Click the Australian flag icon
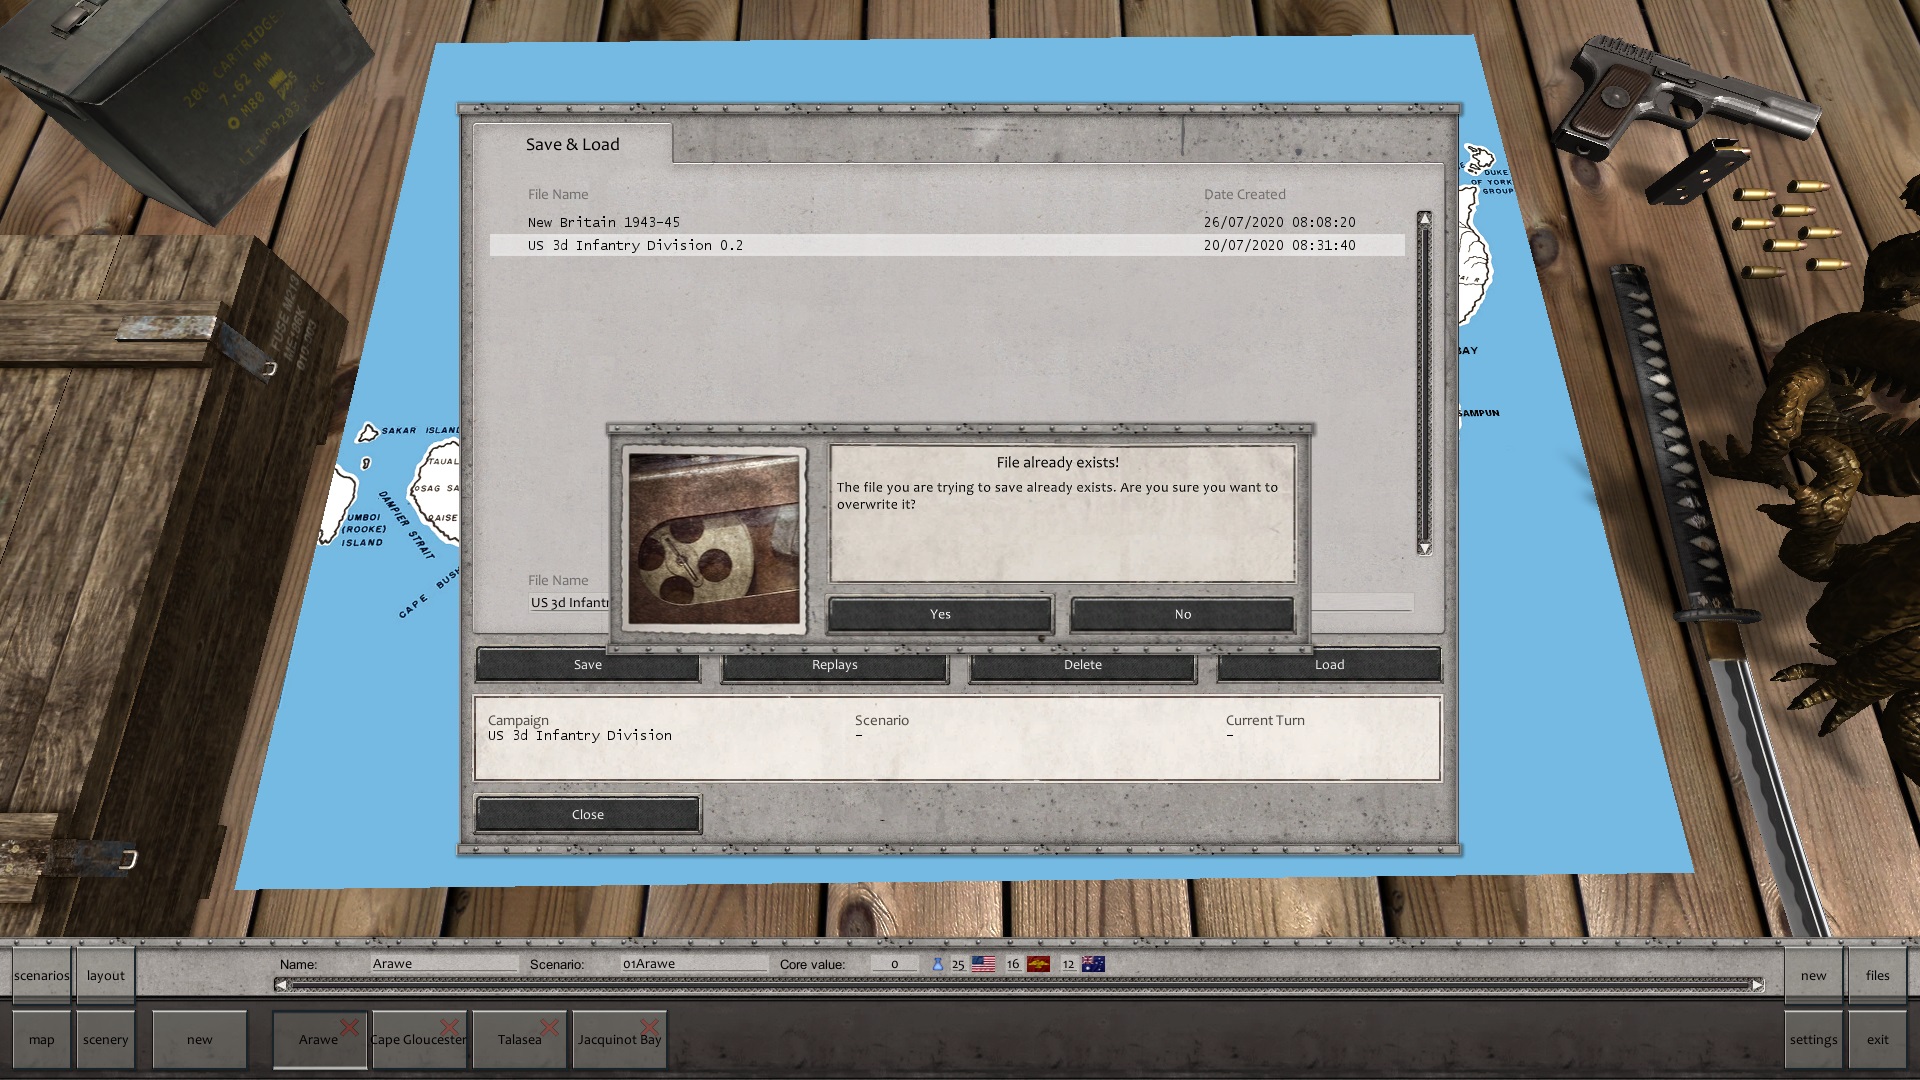 1093,964
